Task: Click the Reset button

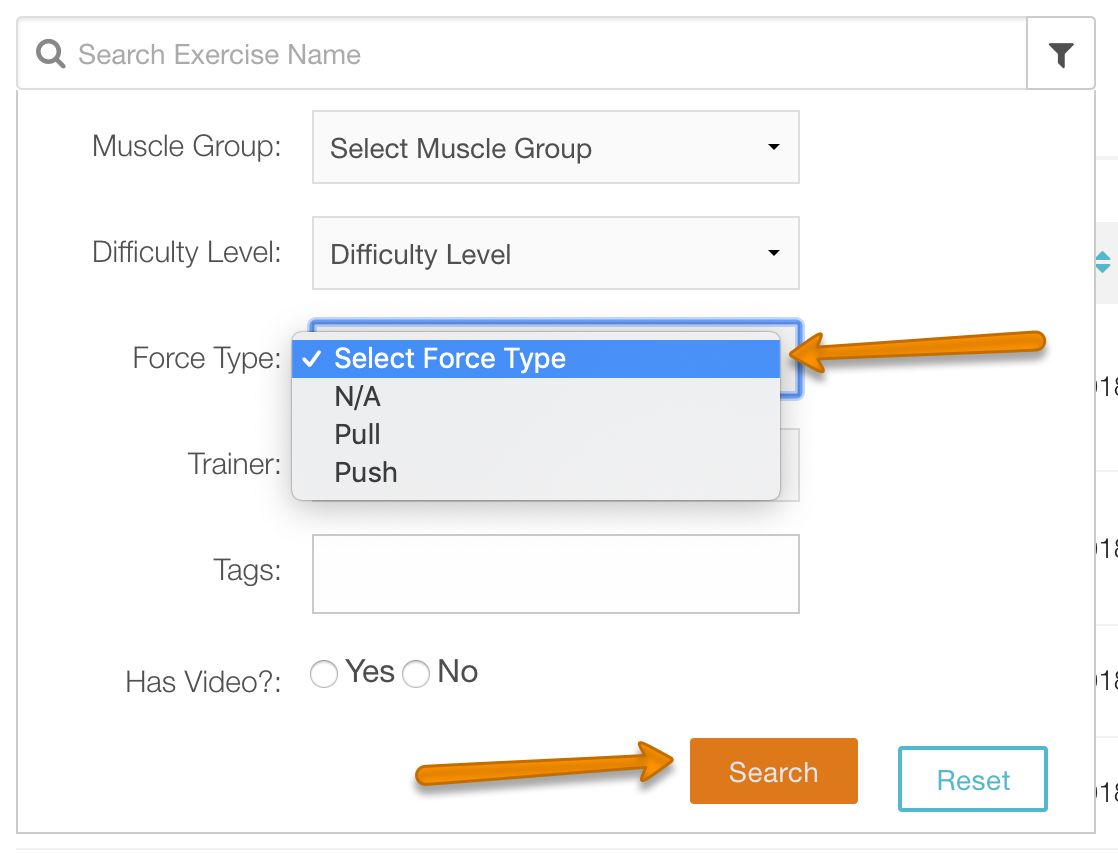Action: tap(973, 779)
